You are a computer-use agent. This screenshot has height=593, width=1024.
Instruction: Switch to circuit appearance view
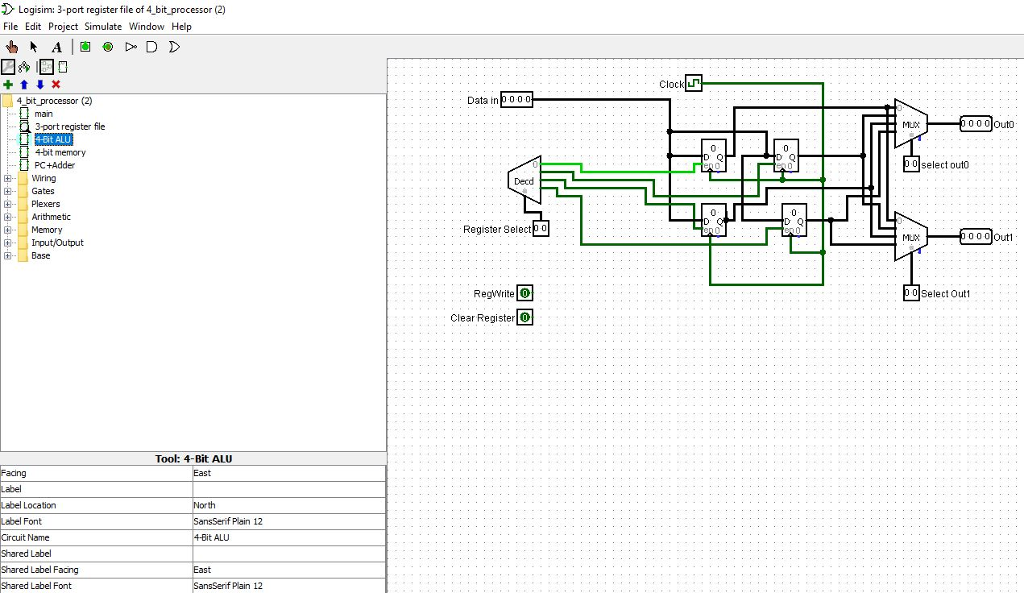point(63,67)
